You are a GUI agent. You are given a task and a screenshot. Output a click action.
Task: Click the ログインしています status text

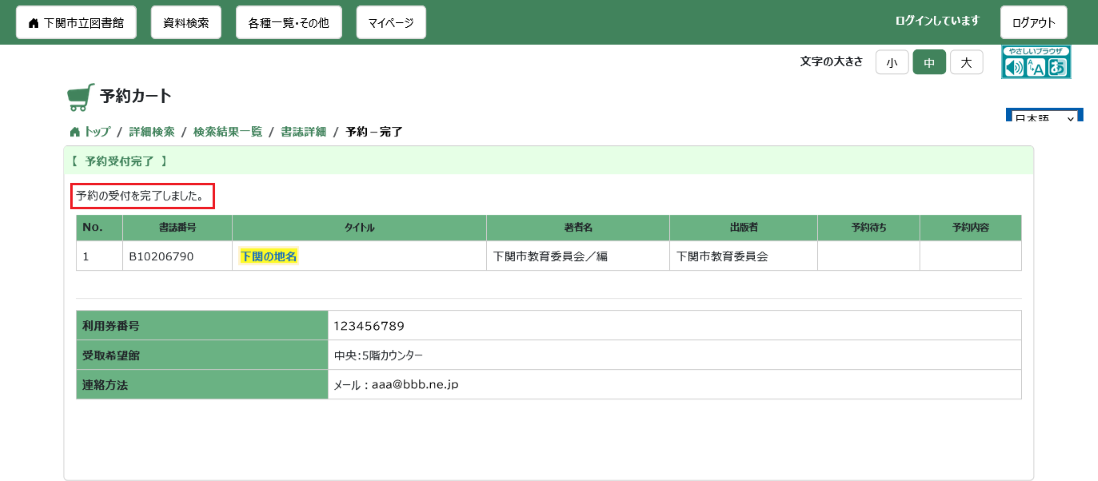coord(937,21)
